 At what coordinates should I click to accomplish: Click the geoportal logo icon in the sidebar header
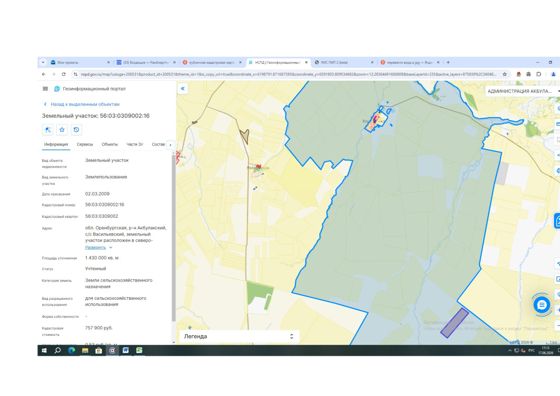click(x=57, y=89)
